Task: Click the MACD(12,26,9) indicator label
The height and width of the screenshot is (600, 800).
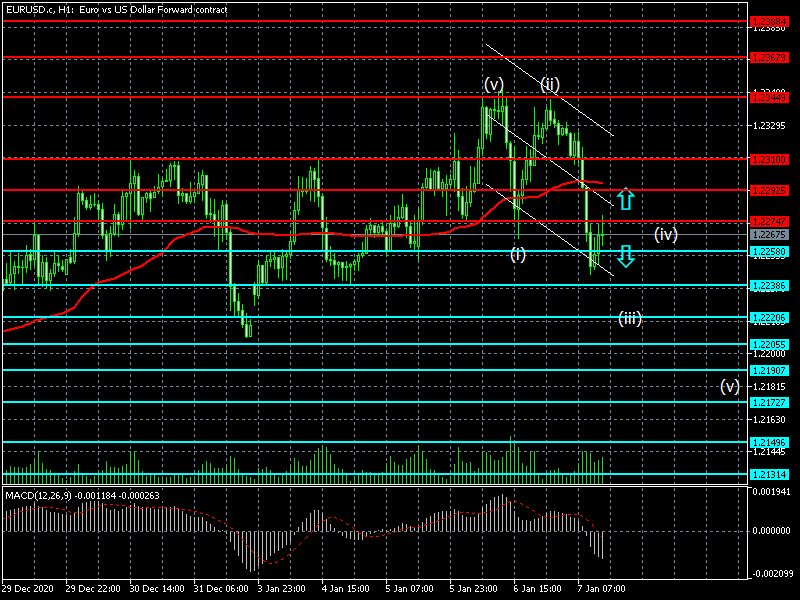Action: tap(82, 494)
